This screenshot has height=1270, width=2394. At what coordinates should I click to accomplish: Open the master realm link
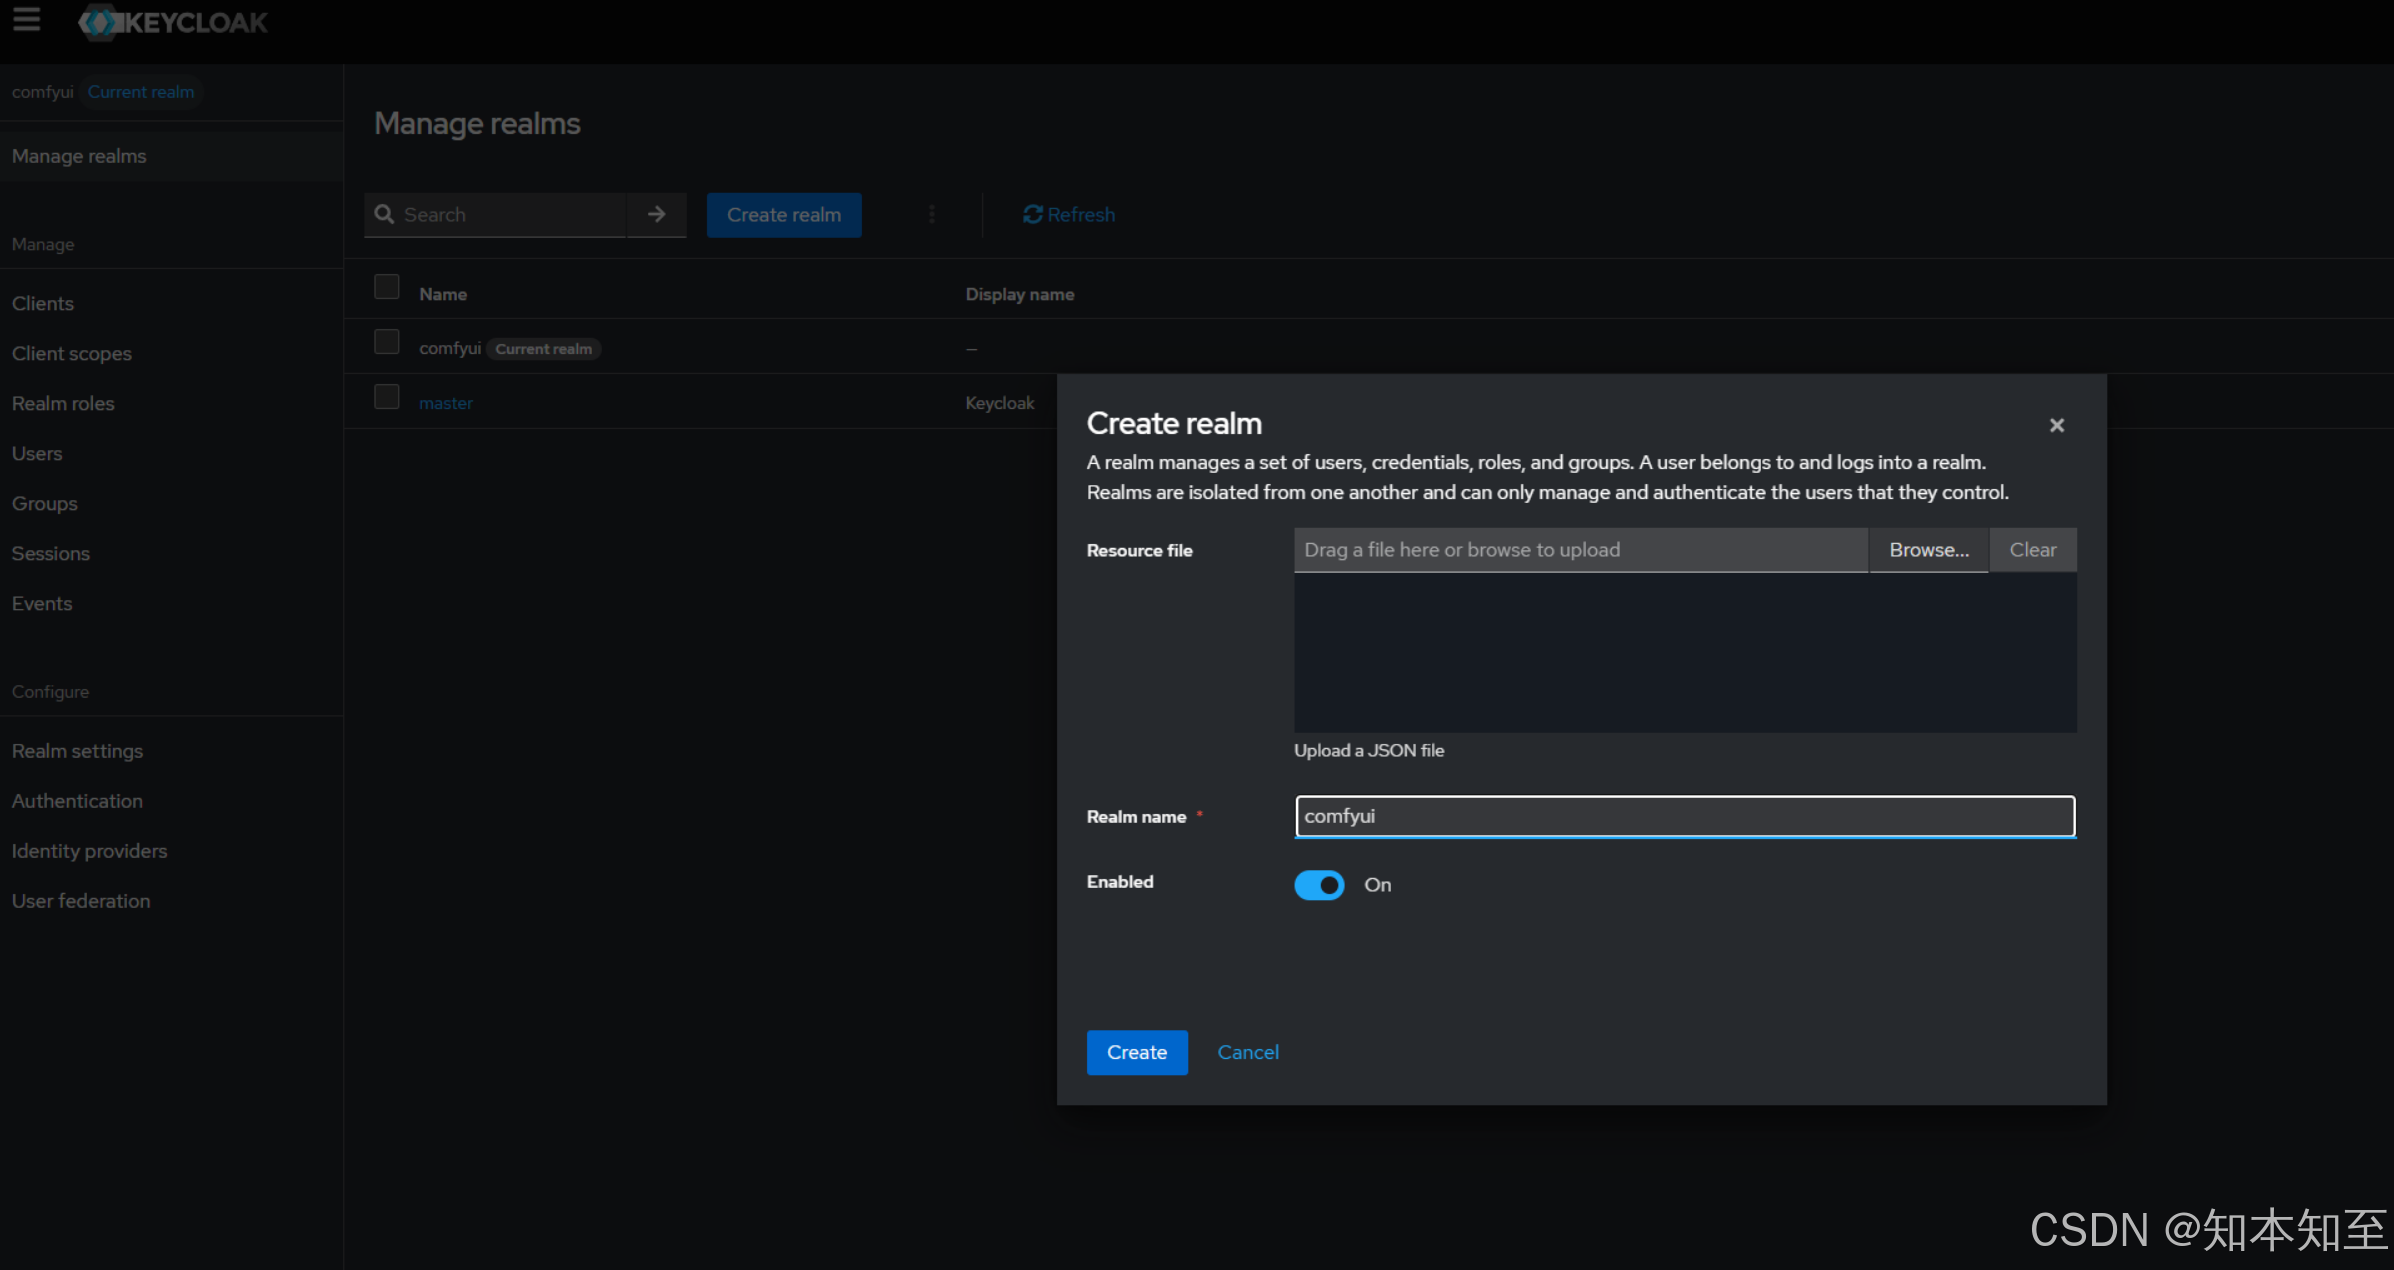click(x=446, y=403)
